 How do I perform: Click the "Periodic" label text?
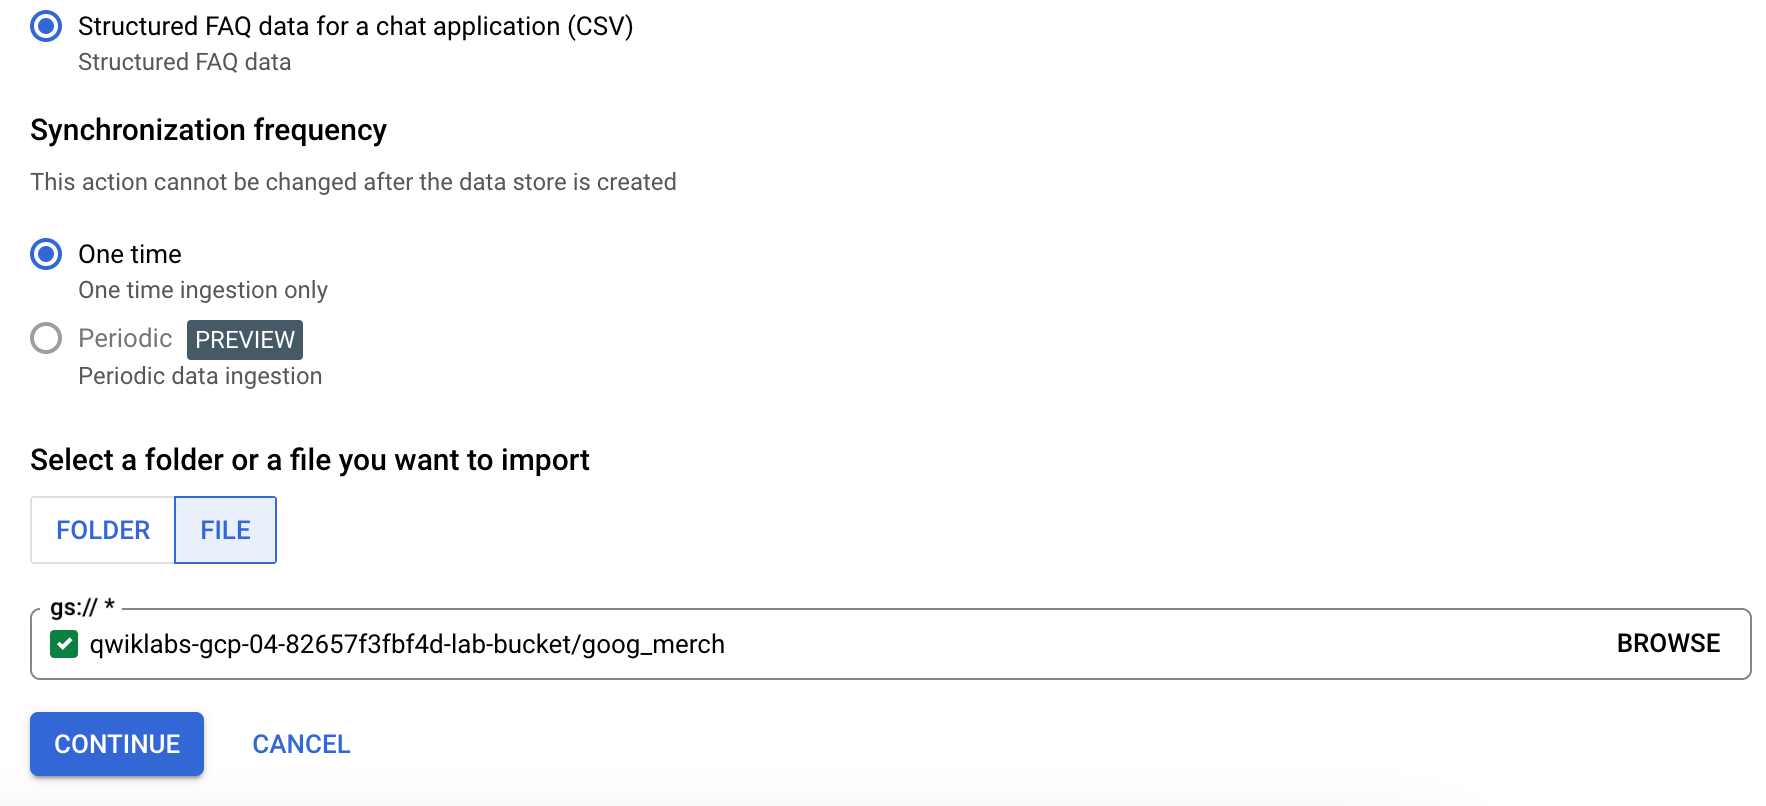pos(125,338)
